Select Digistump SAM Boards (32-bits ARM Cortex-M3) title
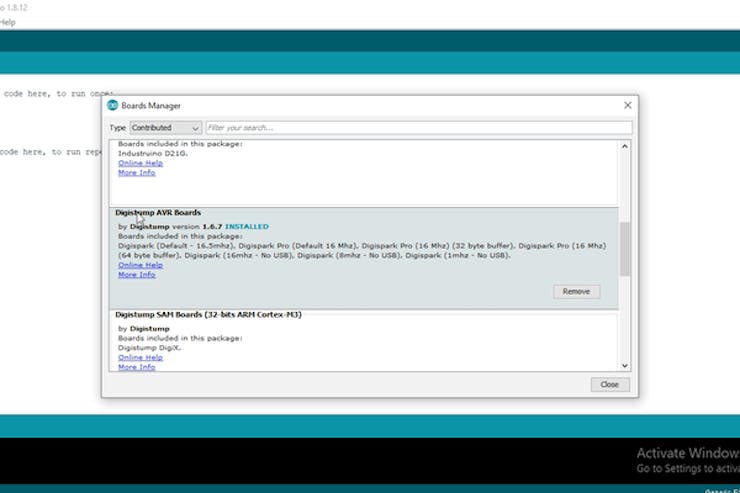The height and width of the screenshot is (493, 740). [x=208, y=315]
